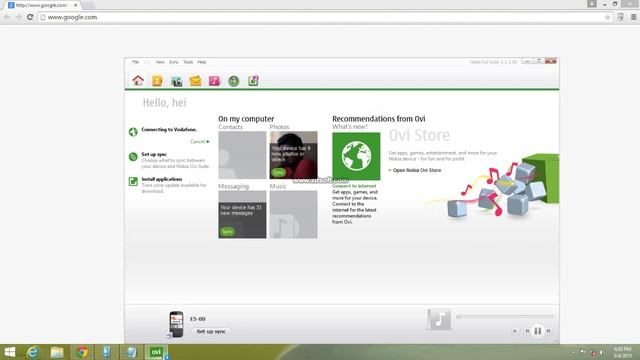Minimize the Nokia Ovi Suite window

527,61
